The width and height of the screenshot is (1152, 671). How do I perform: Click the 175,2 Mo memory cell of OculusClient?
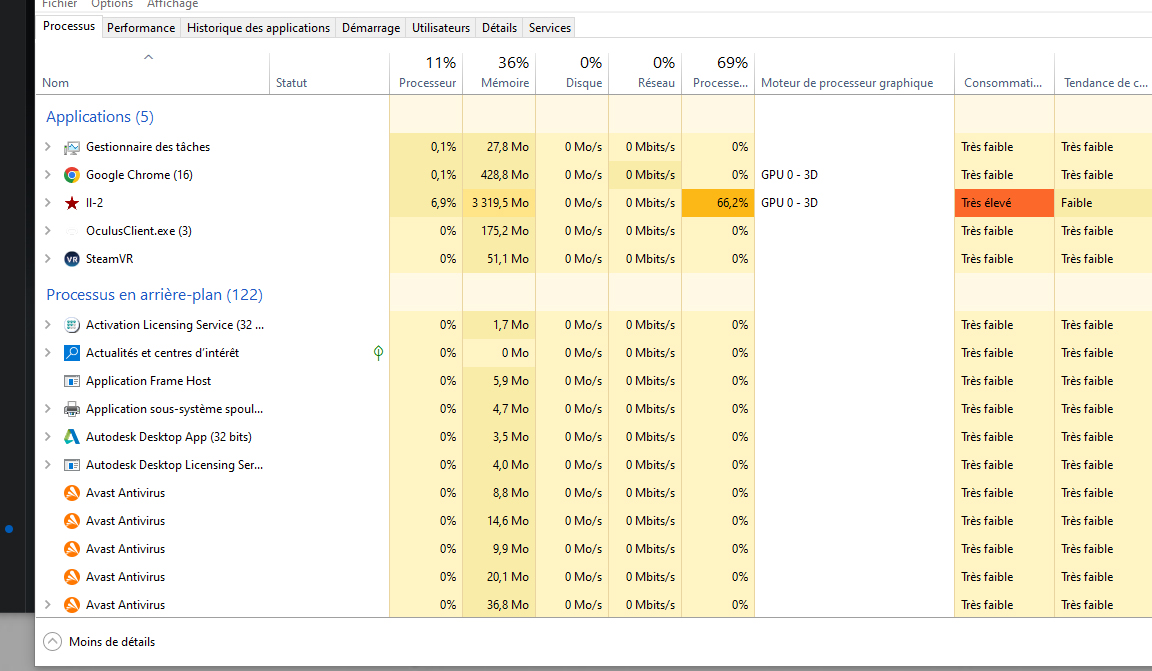[x=499, y=231]
